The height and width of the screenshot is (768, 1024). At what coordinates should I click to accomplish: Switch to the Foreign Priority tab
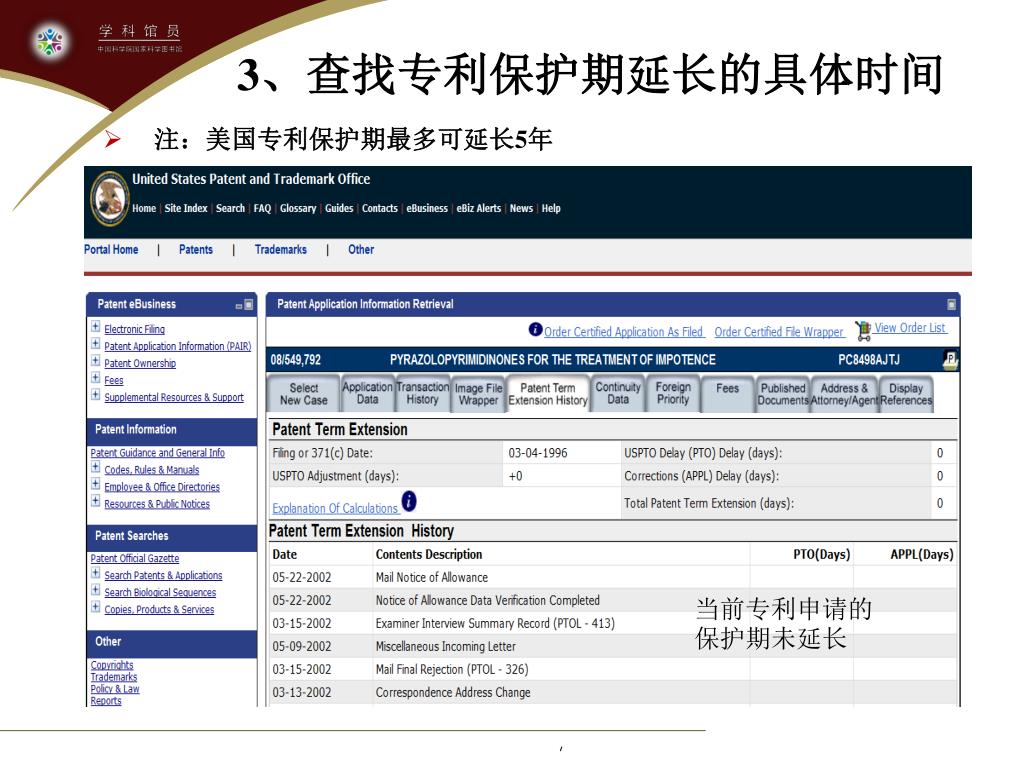[x=673, y=393]
